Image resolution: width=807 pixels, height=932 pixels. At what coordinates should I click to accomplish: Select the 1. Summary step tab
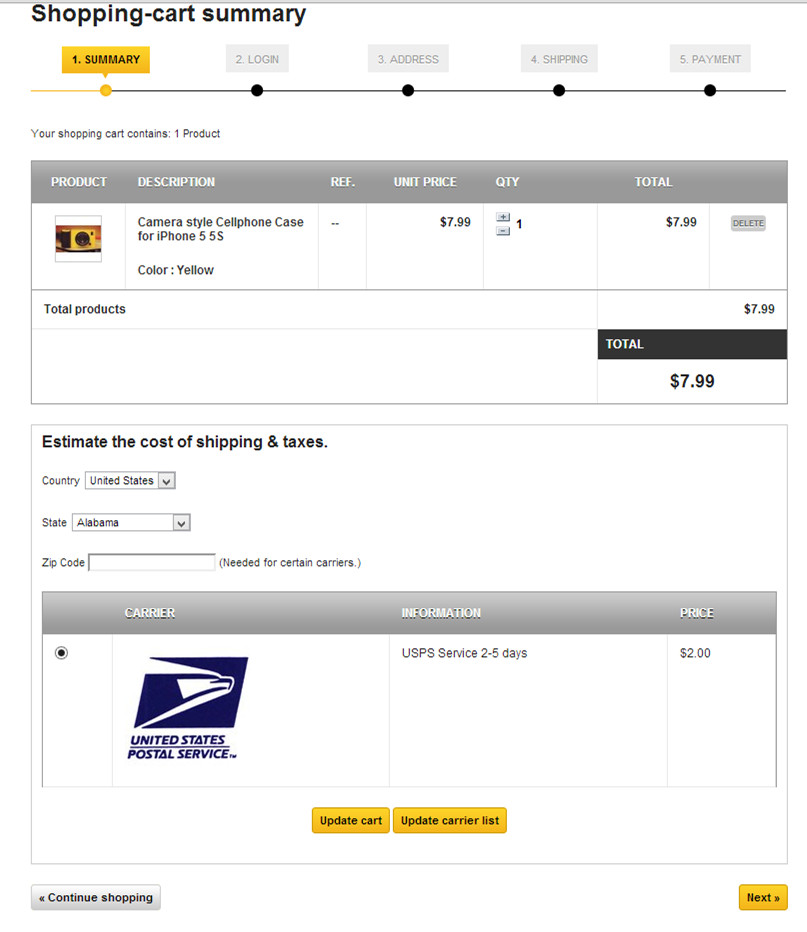[106, 59]
